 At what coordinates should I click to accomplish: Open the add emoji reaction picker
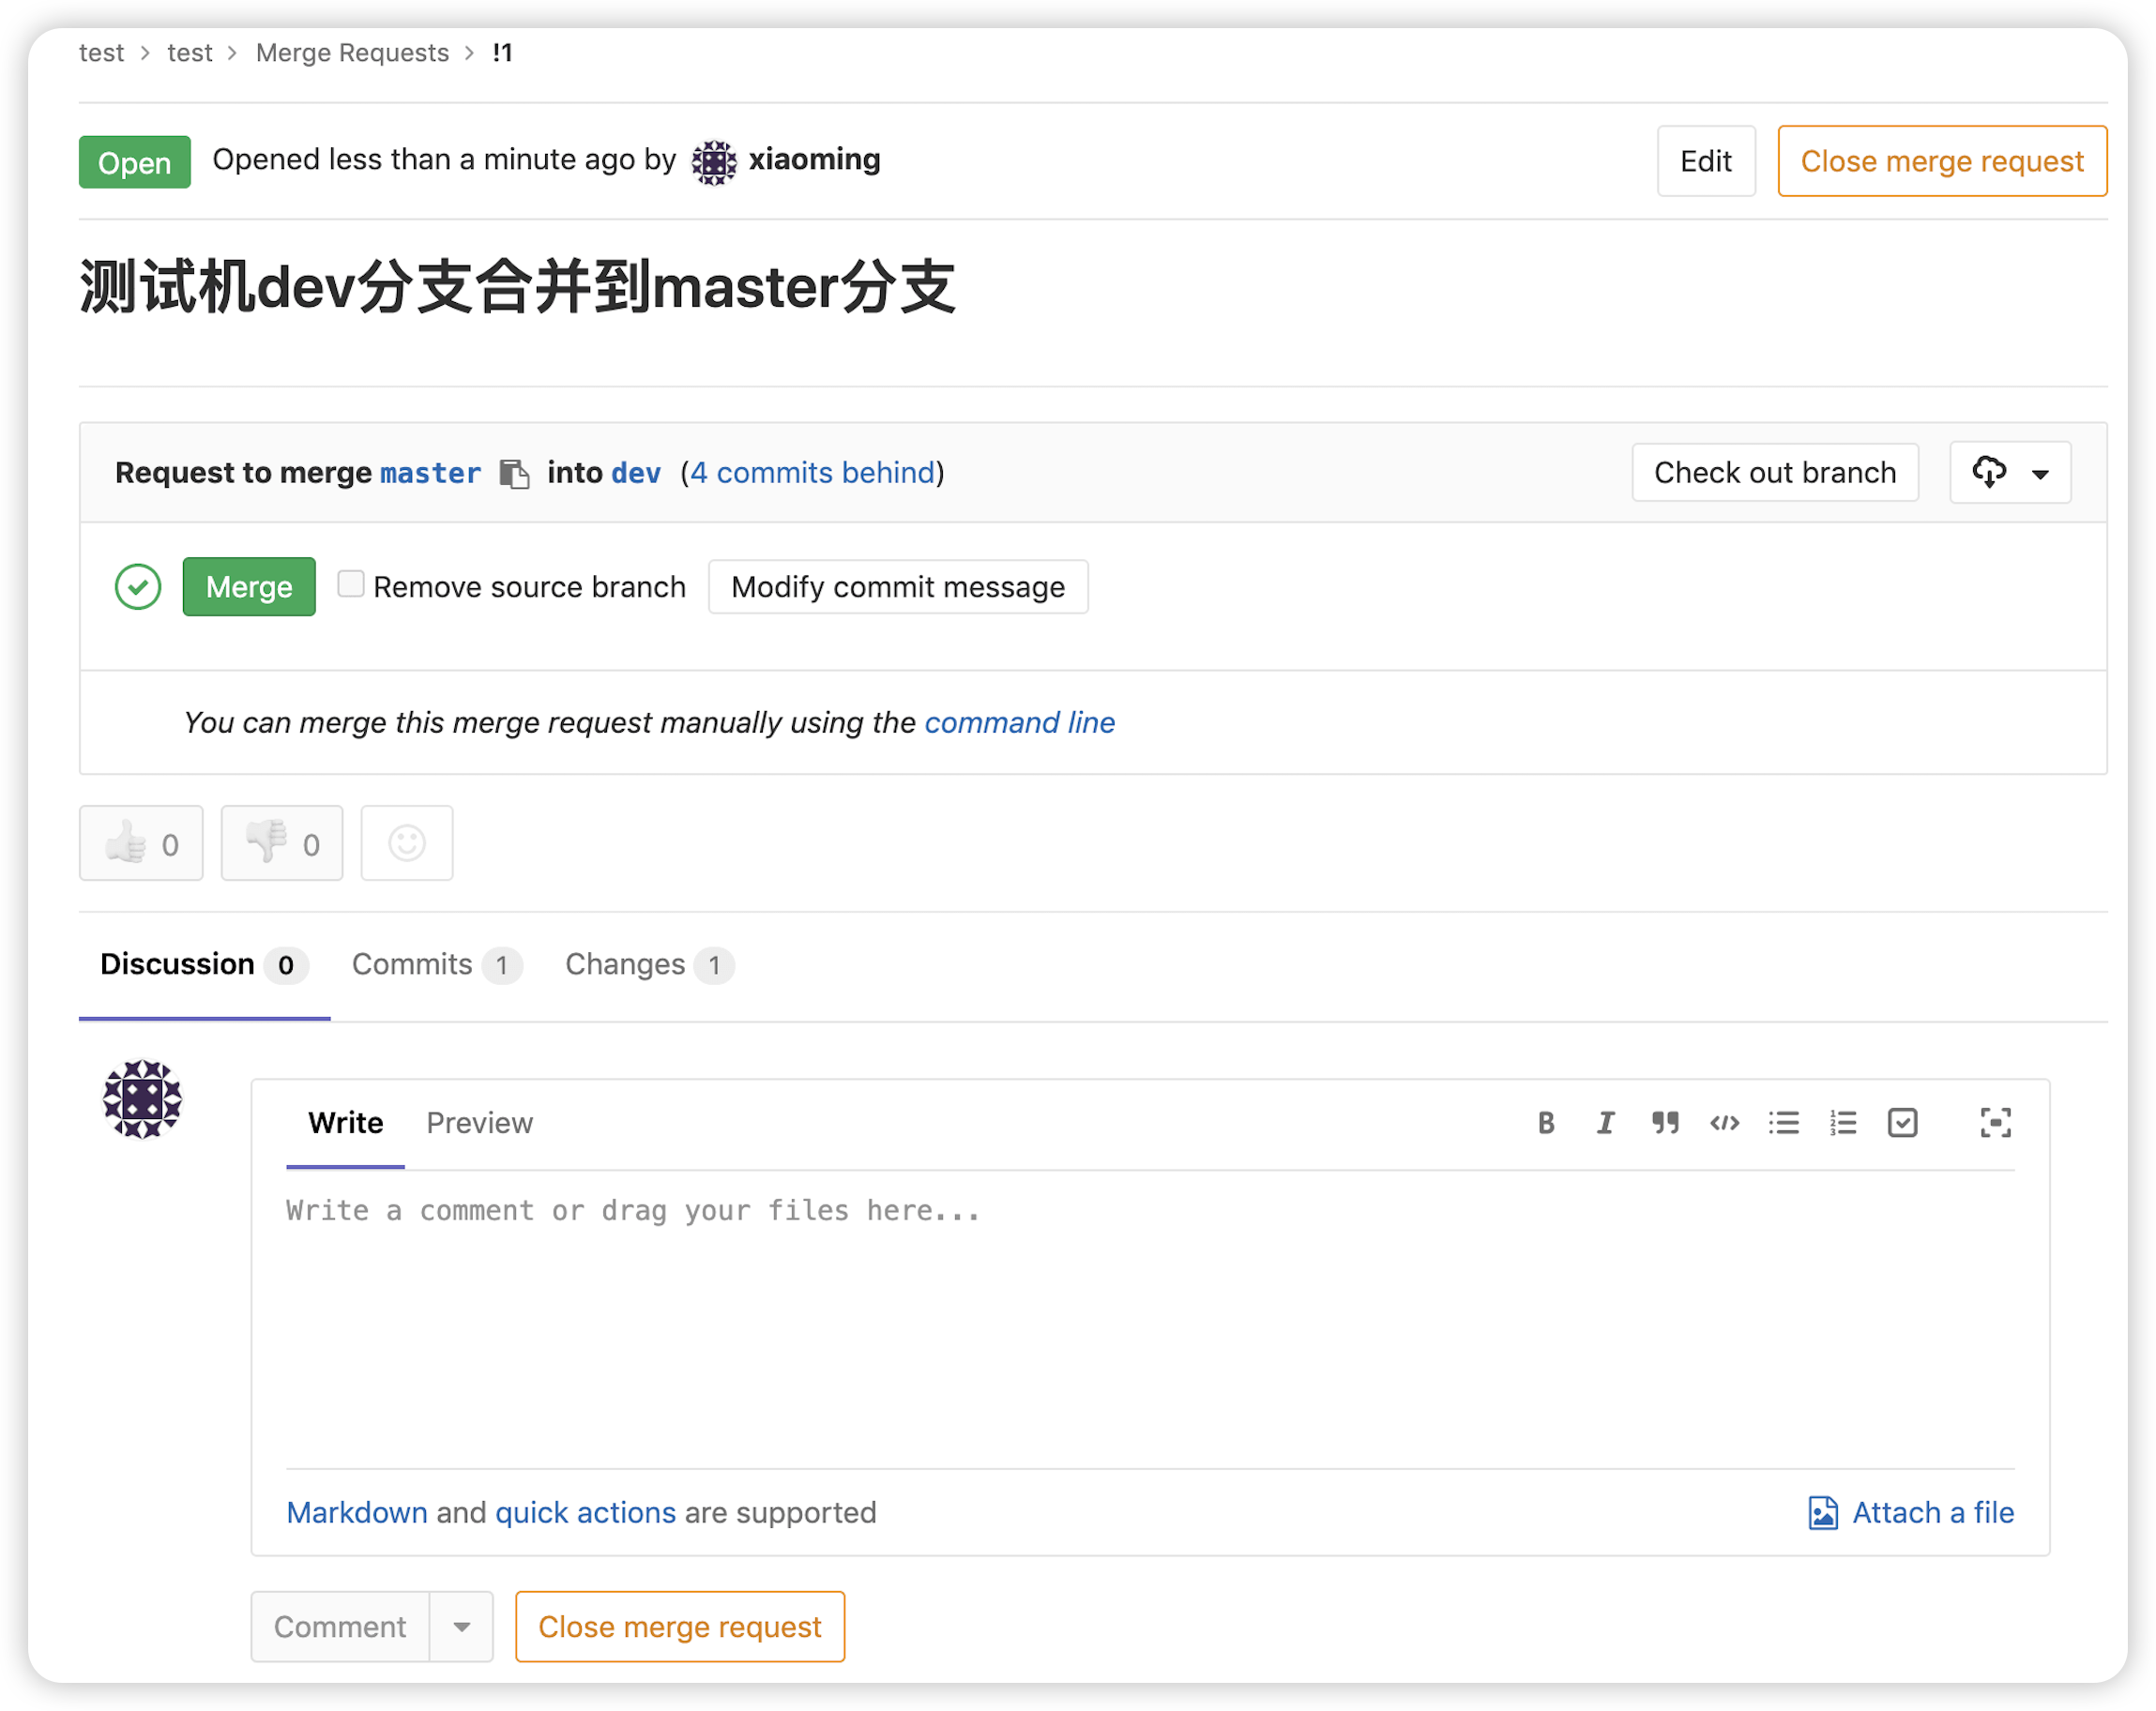click(407, 843)
